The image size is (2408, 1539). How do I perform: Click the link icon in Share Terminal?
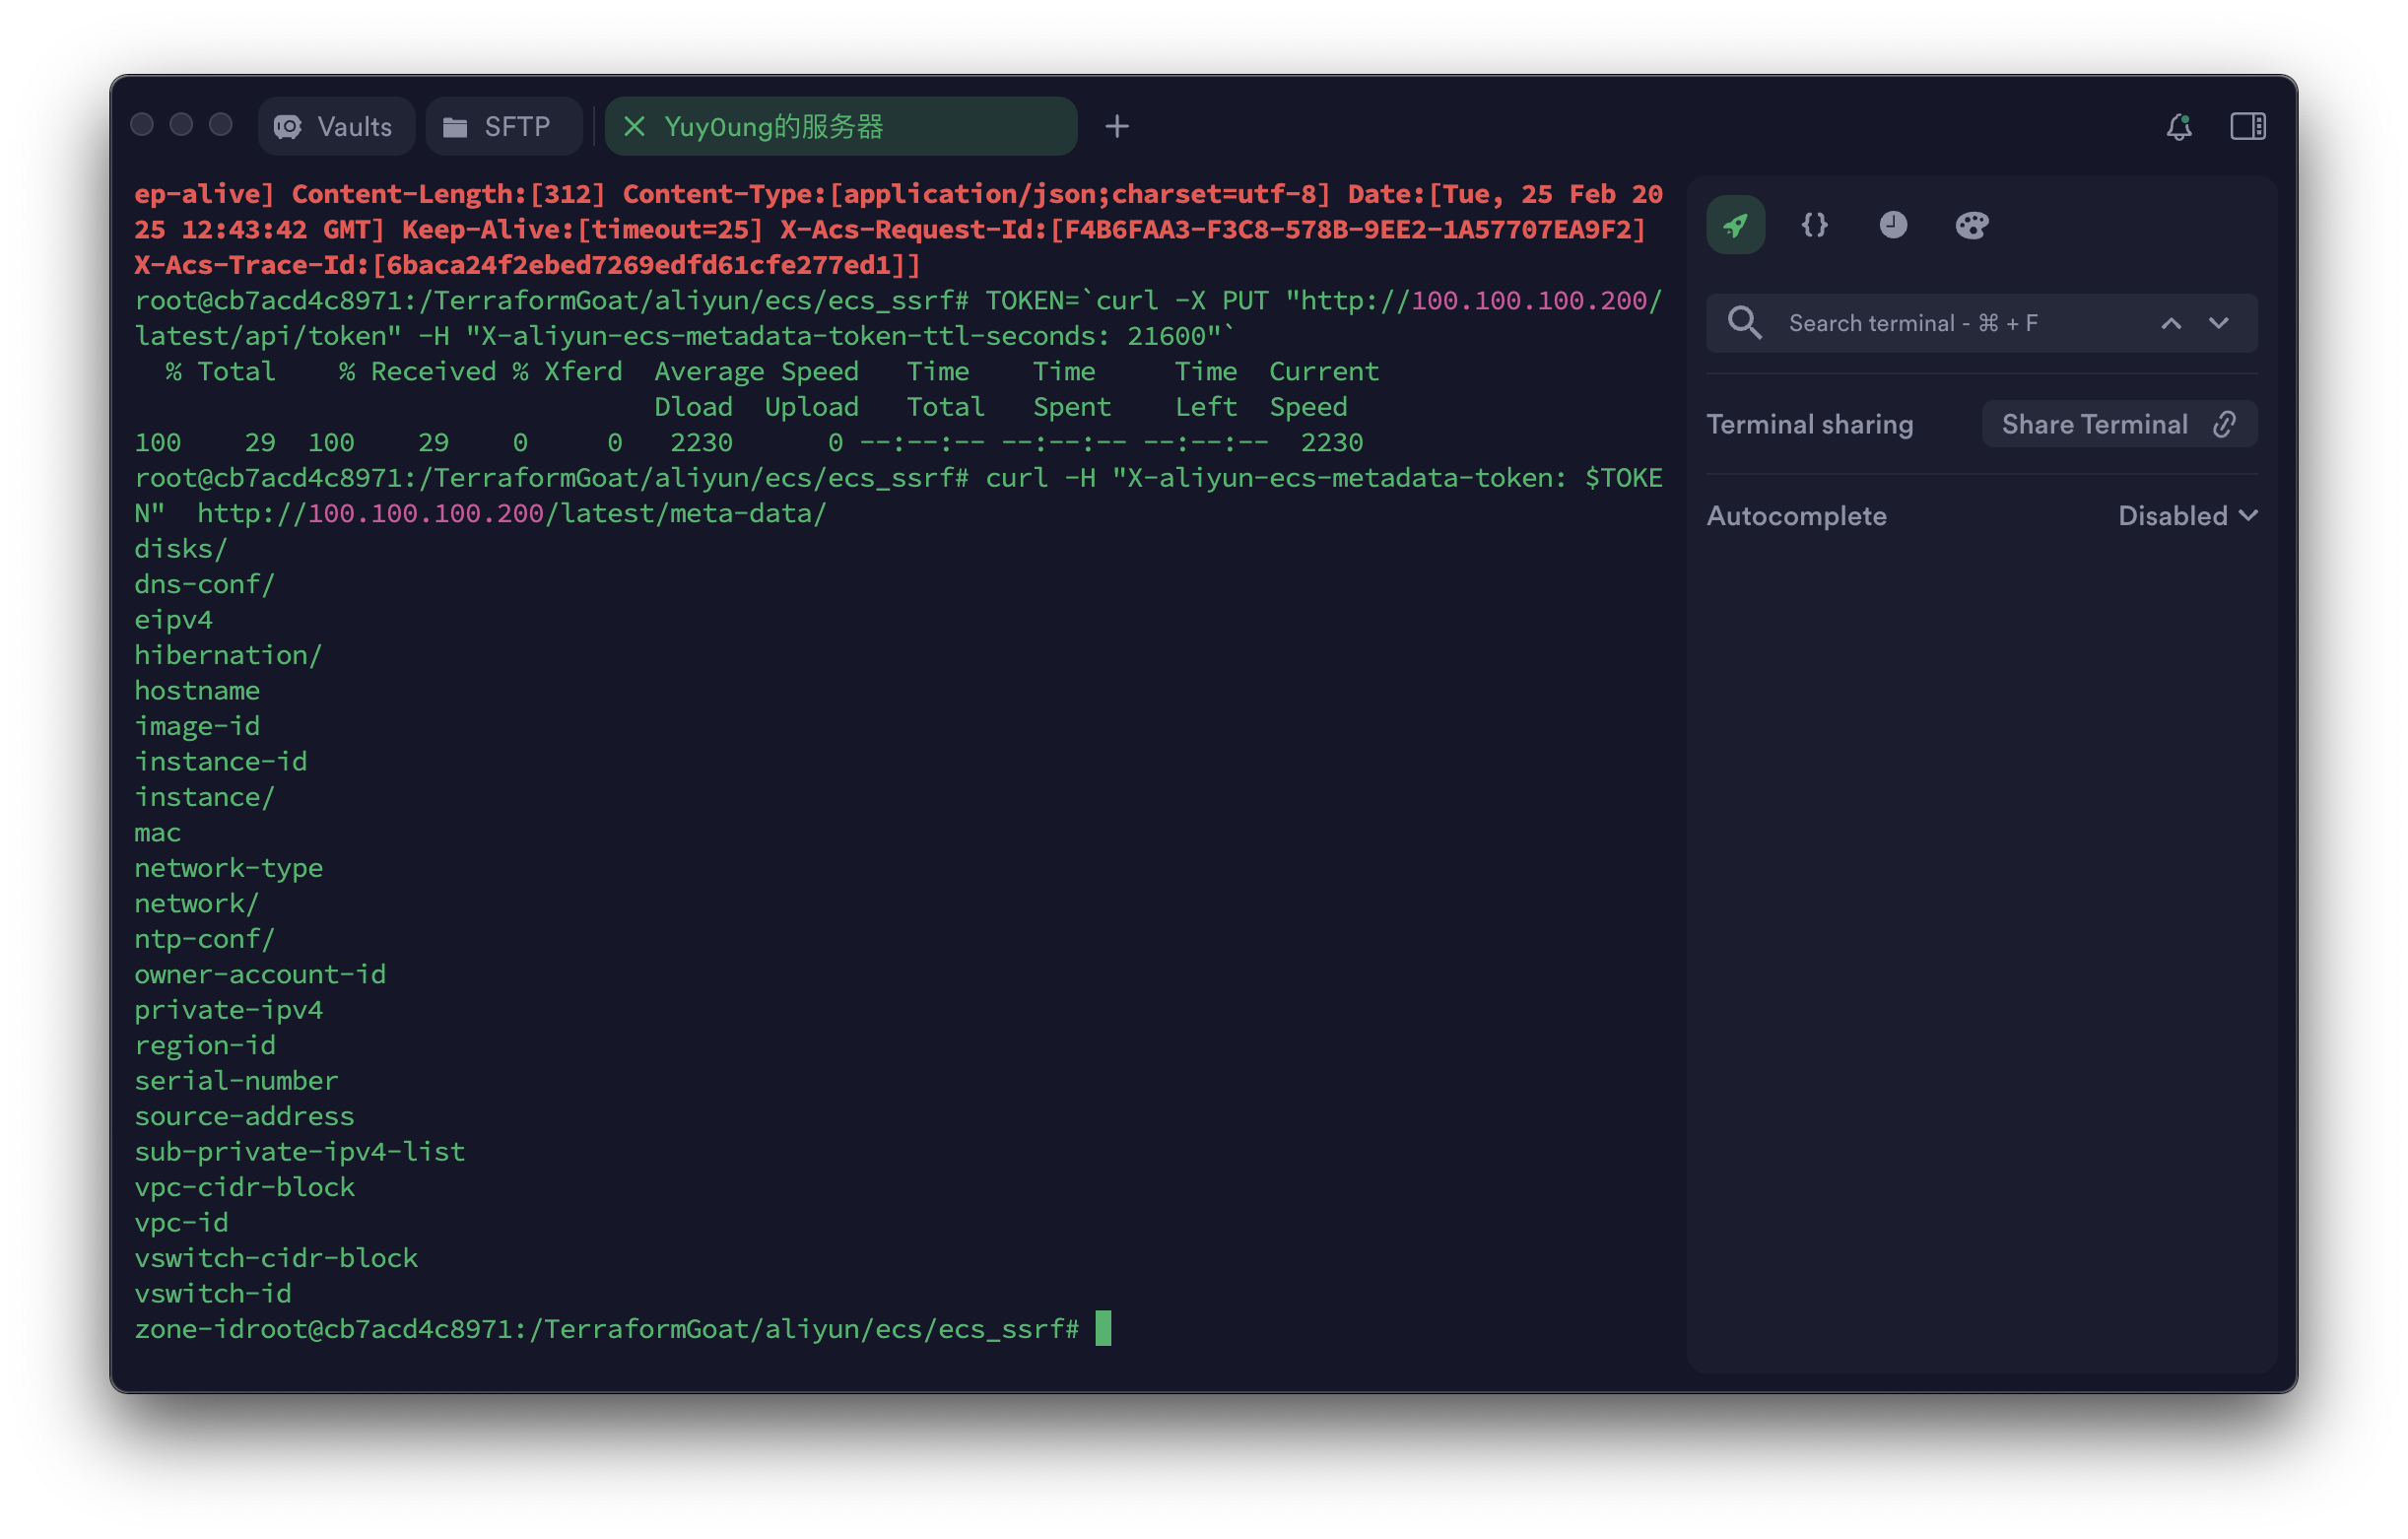click(2224, 424)
